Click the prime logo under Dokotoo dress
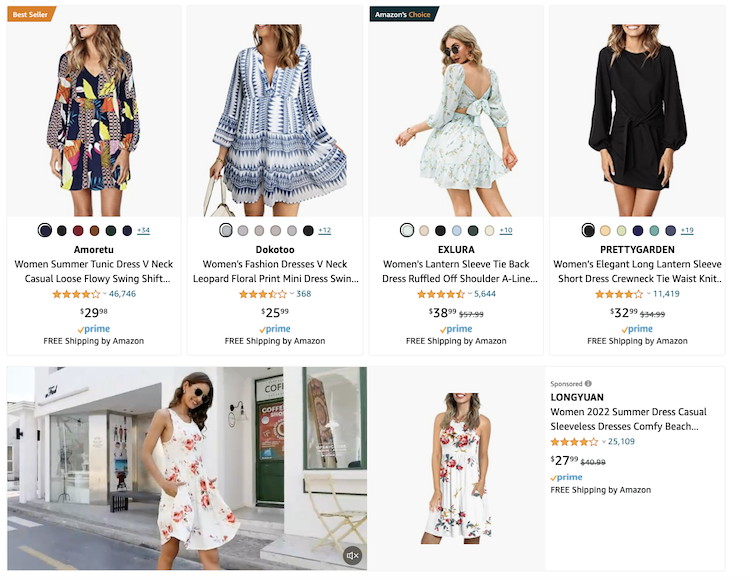 (x=275, y=328)
